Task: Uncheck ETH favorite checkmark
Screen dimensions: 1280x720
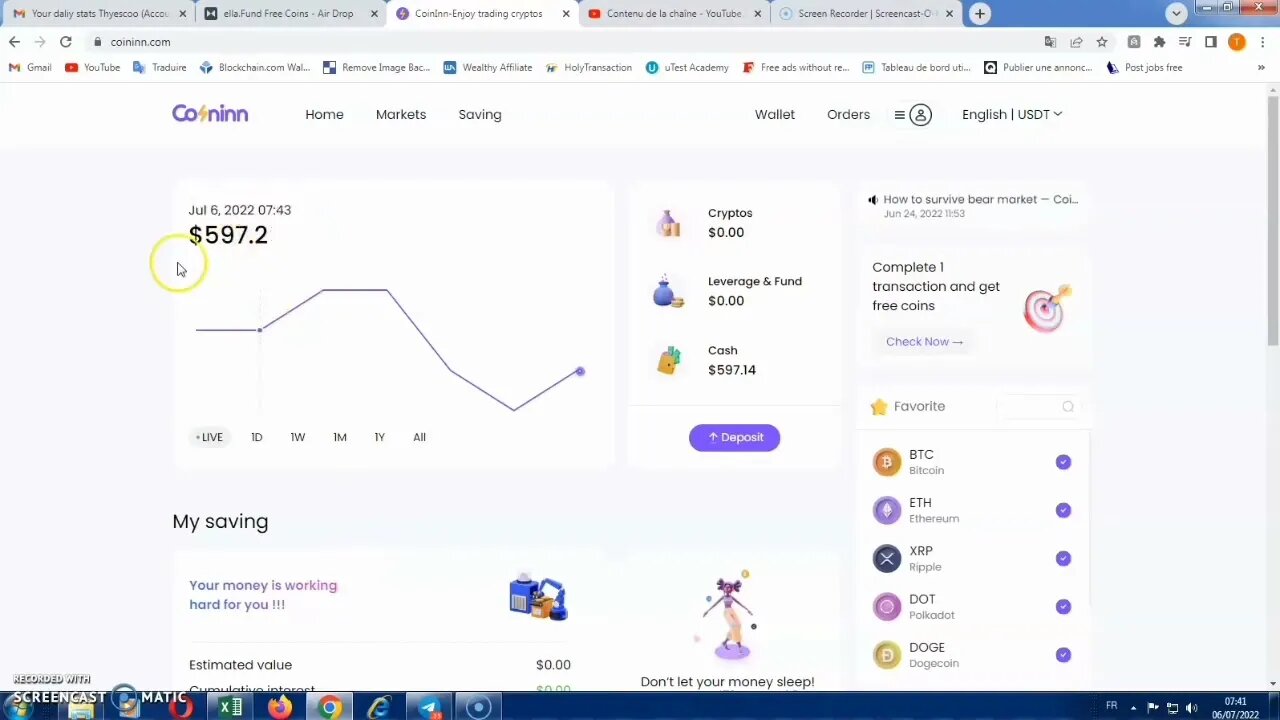Action: pos(1063,510)
